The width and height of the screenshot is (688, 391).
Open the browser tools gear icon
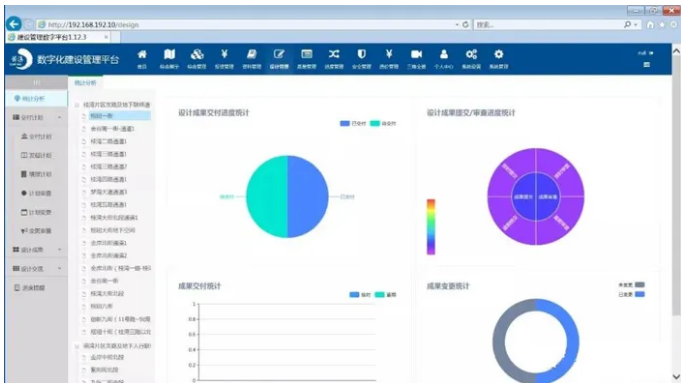click(674, 25)
